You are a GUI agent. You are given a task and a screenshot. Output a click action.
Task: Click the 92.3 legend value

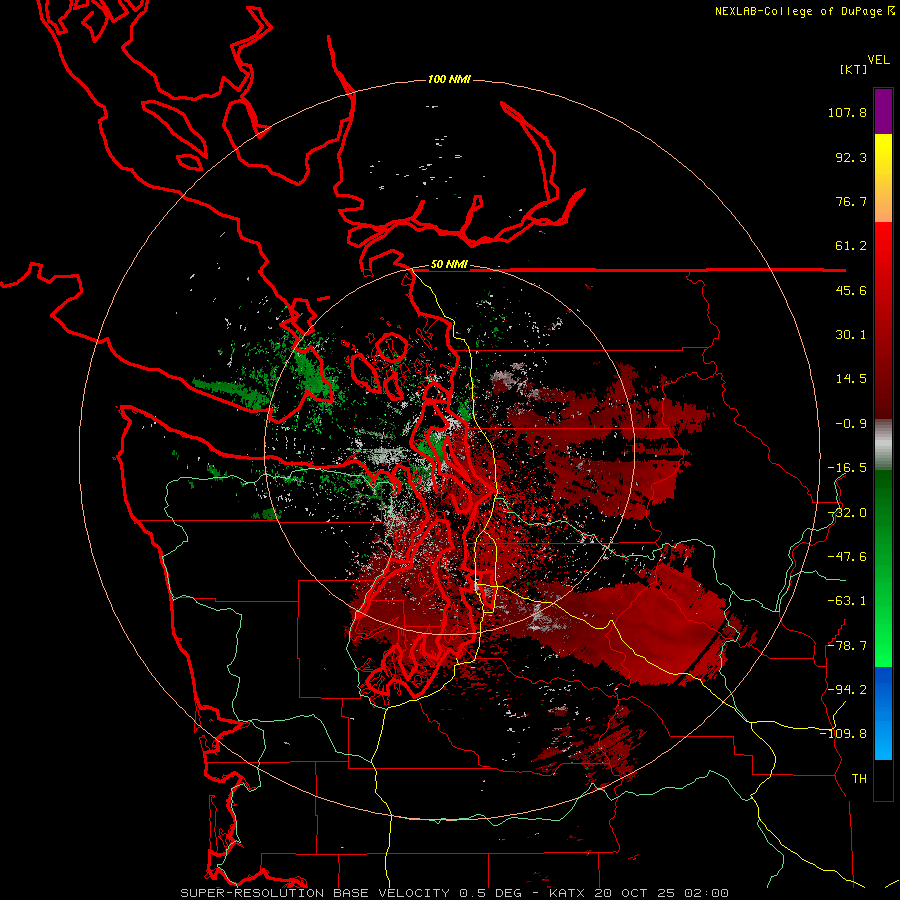tap(851, 157)
